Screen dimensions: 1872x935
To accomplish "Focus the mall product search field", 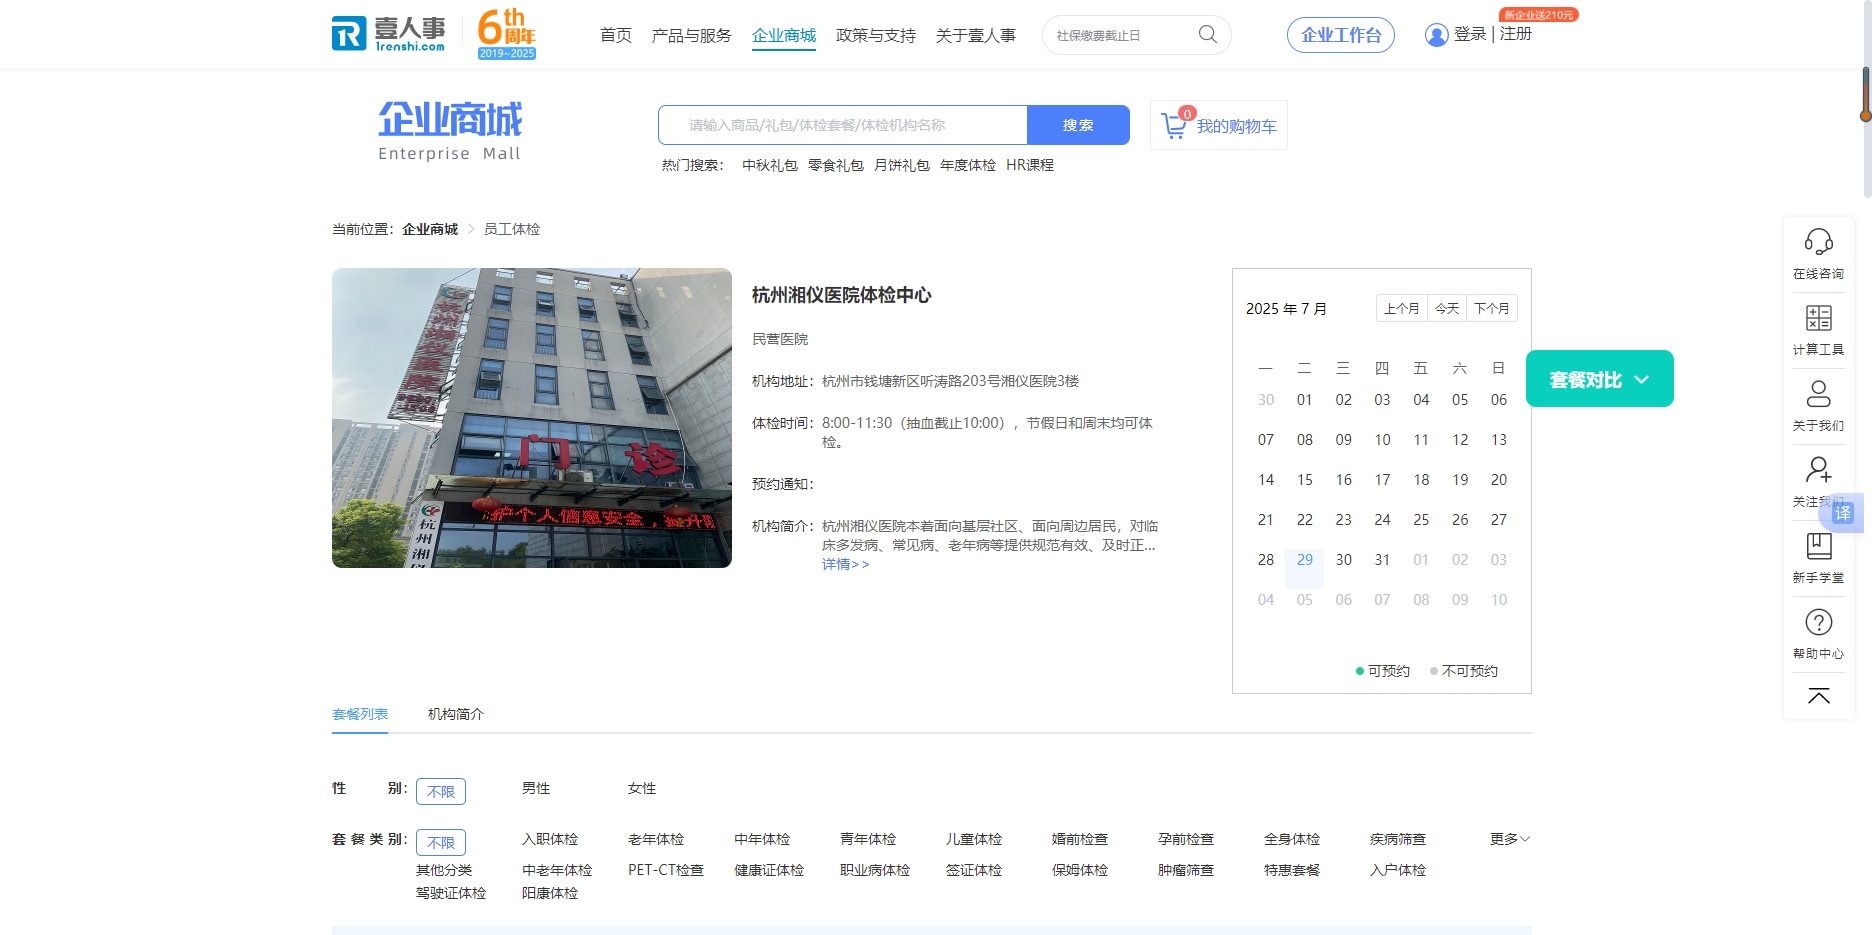I will pos(843,125).
